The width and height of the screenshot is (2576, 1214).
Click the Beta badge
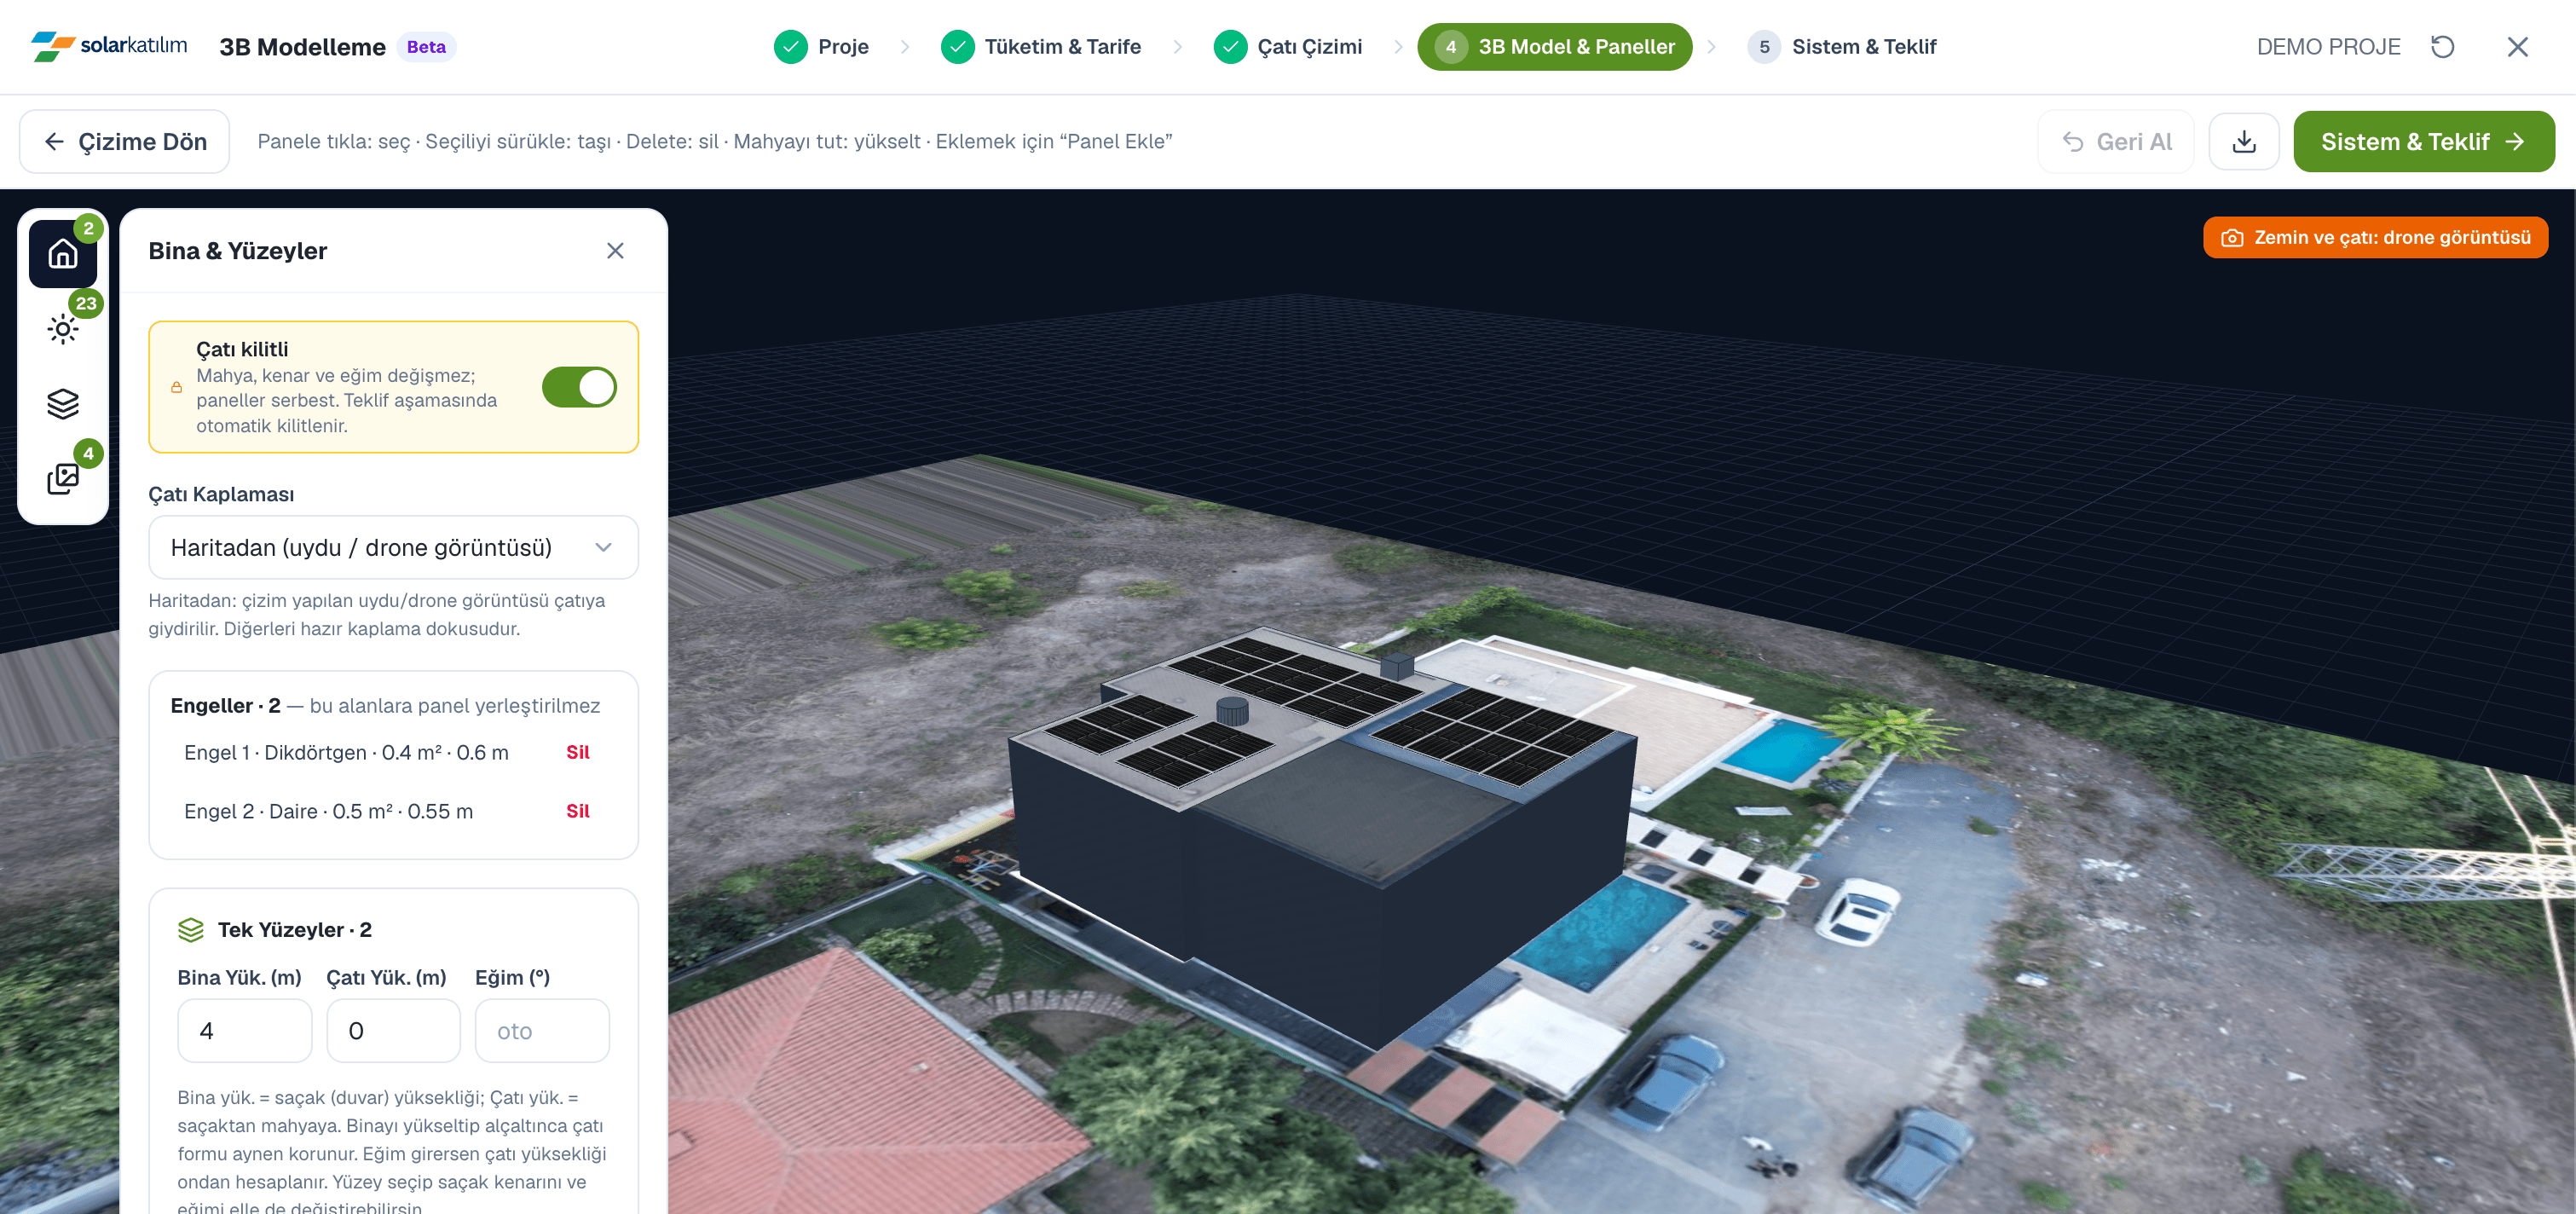coord(426,47)
